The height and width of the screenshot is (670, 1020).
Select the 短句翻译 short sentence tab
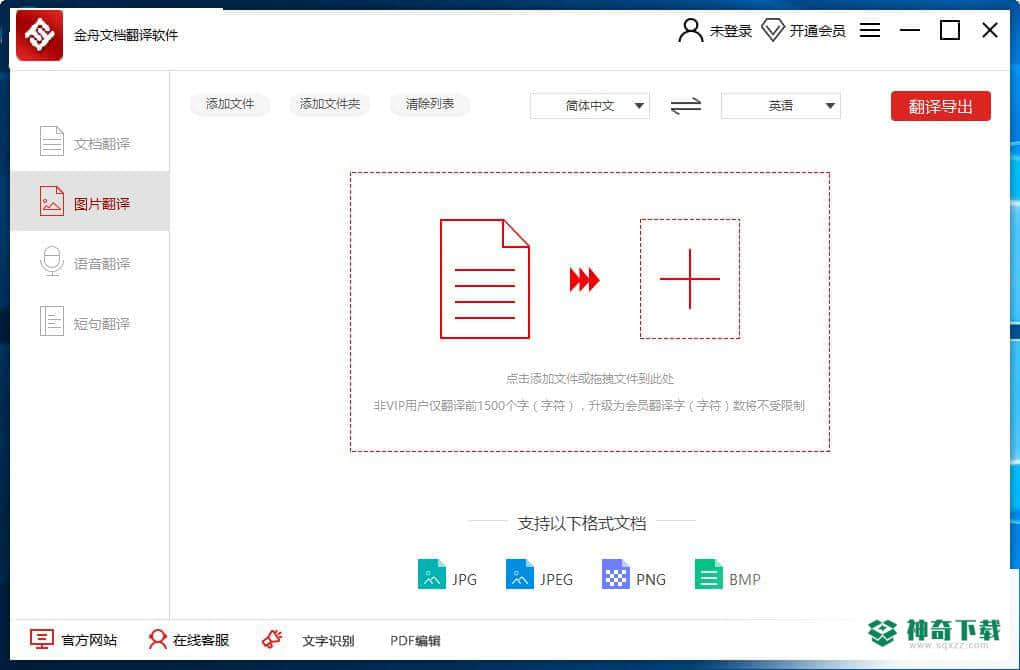(90, 322)
